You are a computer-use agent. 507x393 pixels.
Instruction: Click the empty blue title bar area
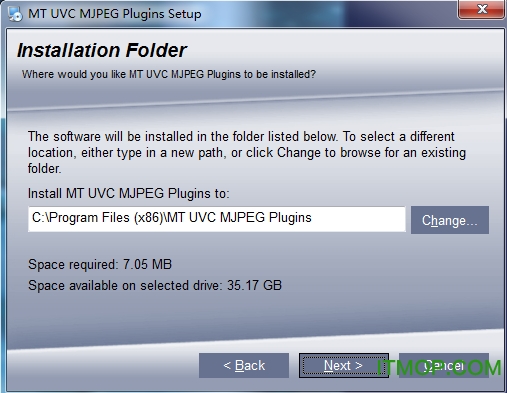coord(327,13)
